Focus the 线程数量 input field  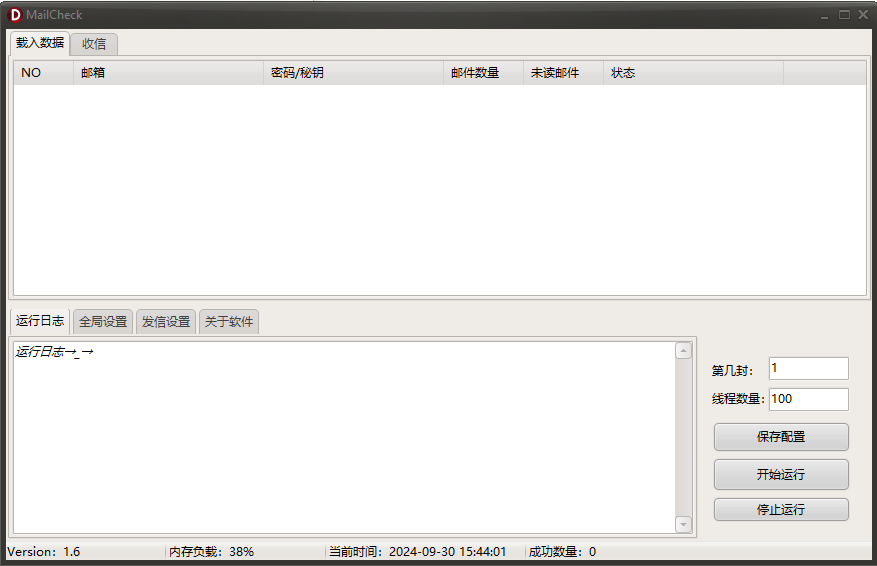coord(808,399)
